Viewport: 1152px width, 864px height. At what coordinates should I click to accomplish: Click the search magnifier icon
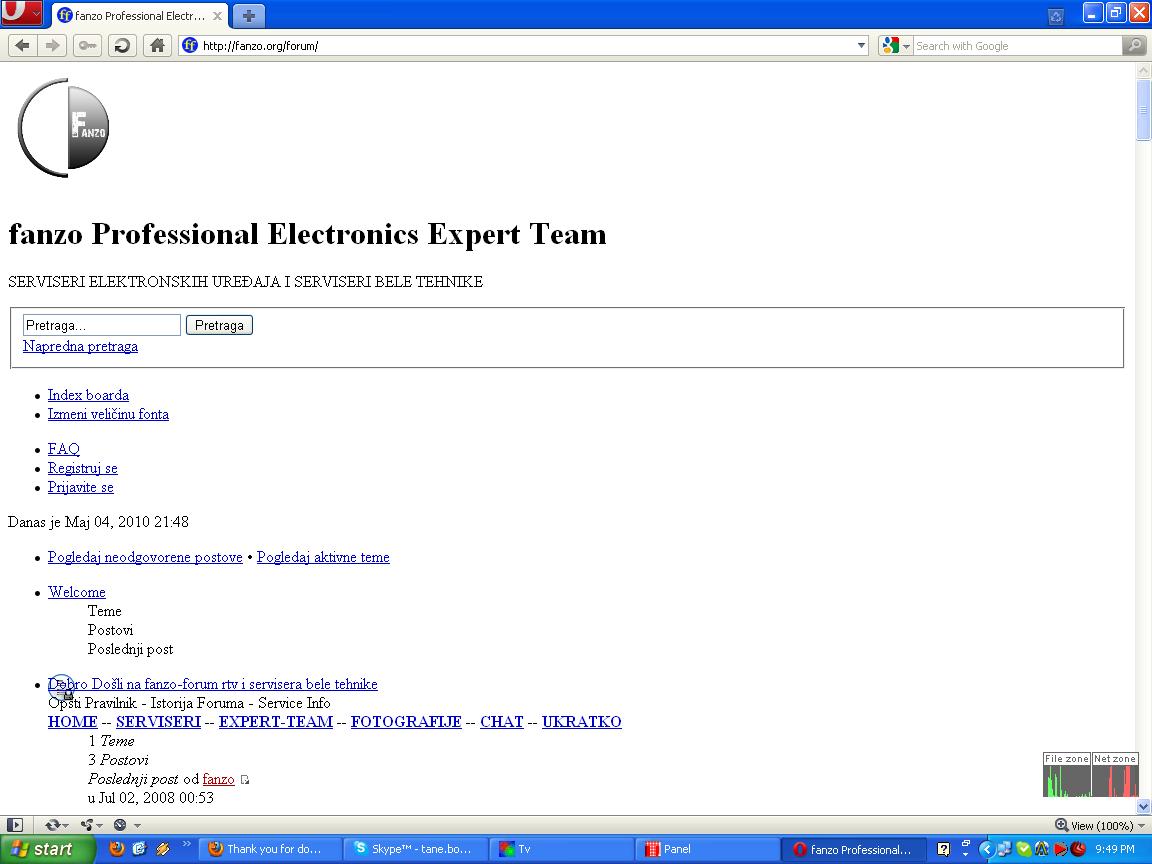tap(1134, 45)
